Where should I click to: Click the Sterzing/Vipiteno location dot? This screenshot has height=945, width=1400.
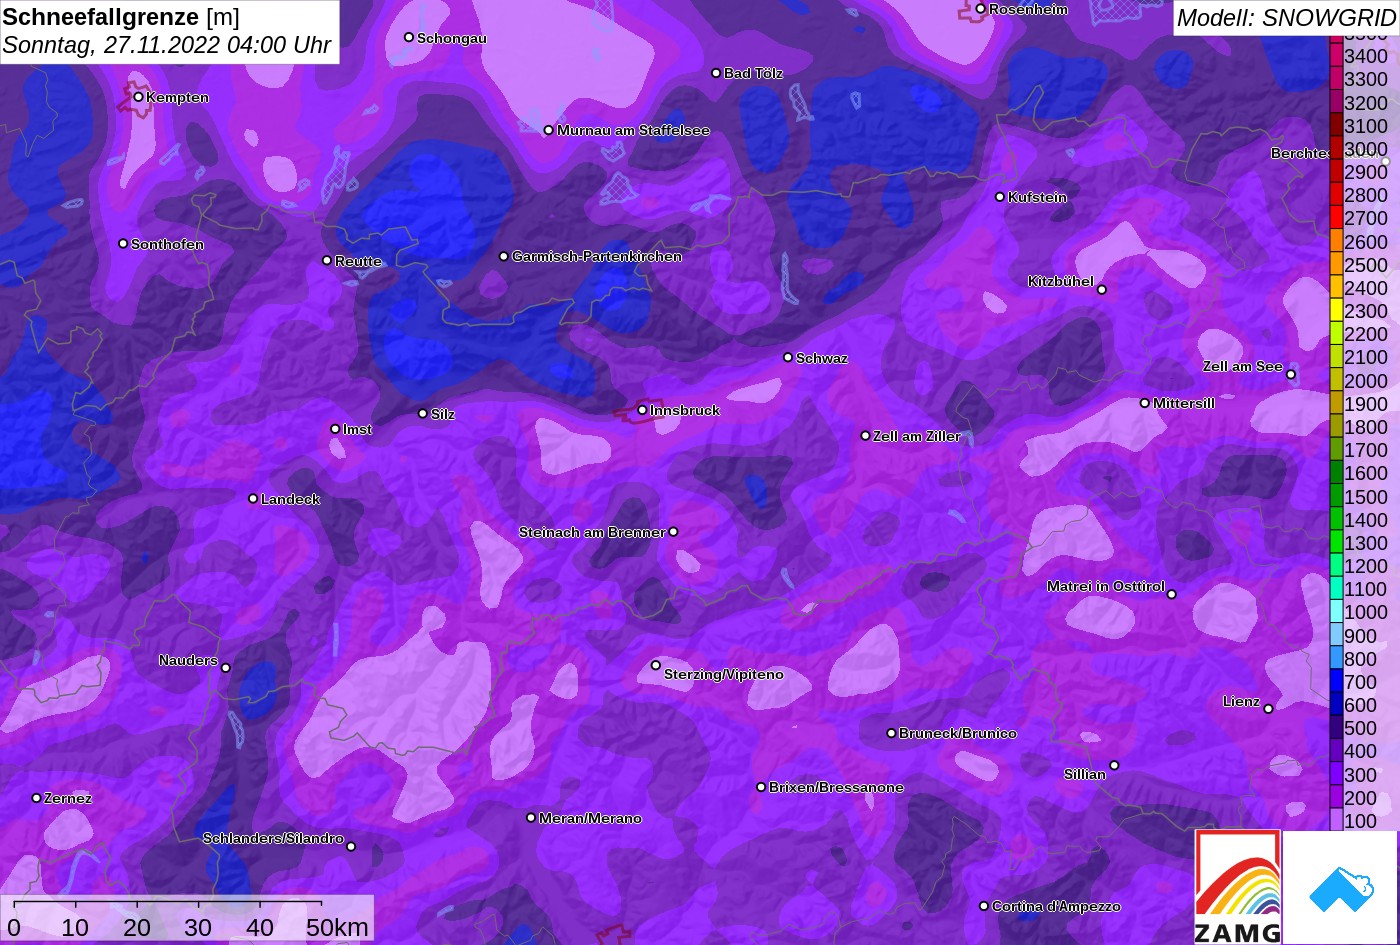[x=656, y=665]
